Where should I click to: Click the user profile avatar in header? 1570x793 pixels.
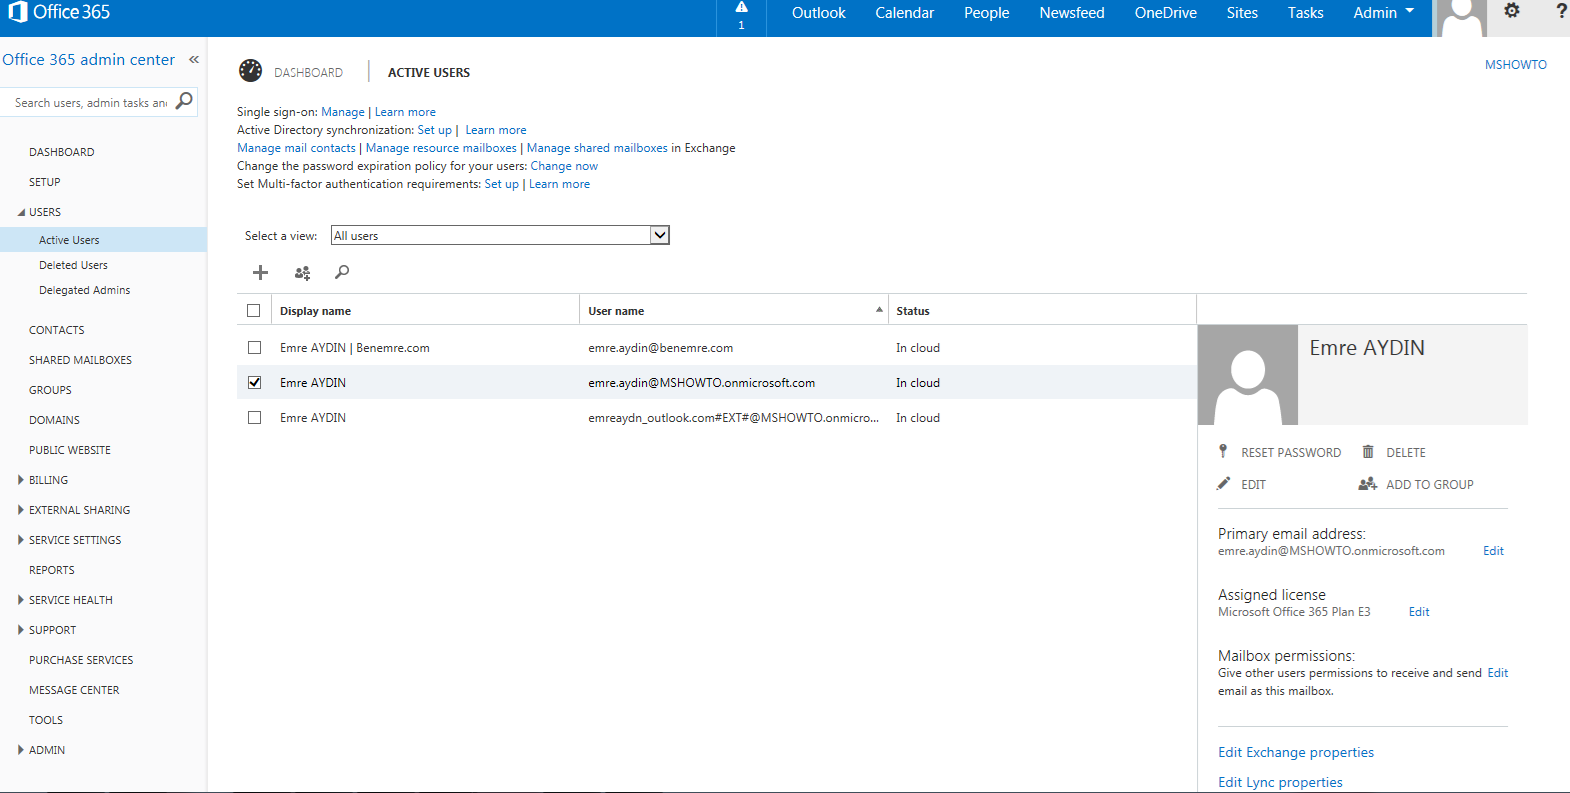click(x=1461, y=18)
